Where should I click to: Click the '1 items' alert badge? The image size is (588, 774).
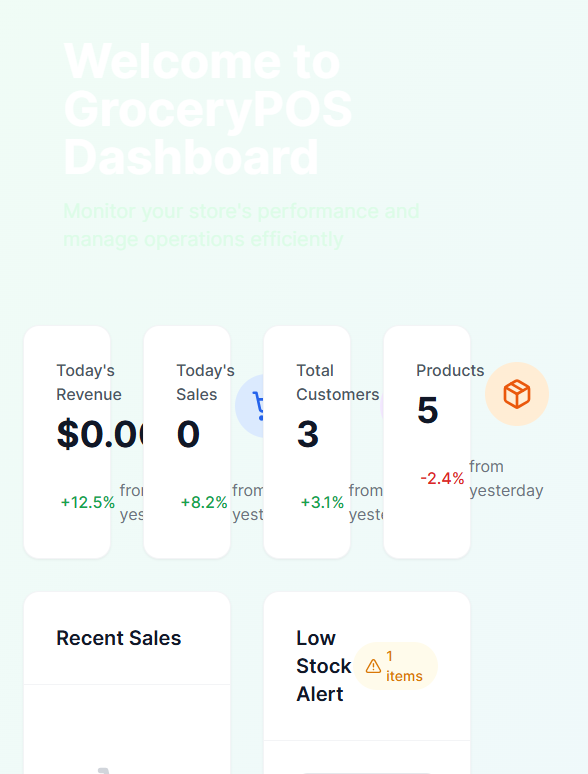tap(395, 666)
